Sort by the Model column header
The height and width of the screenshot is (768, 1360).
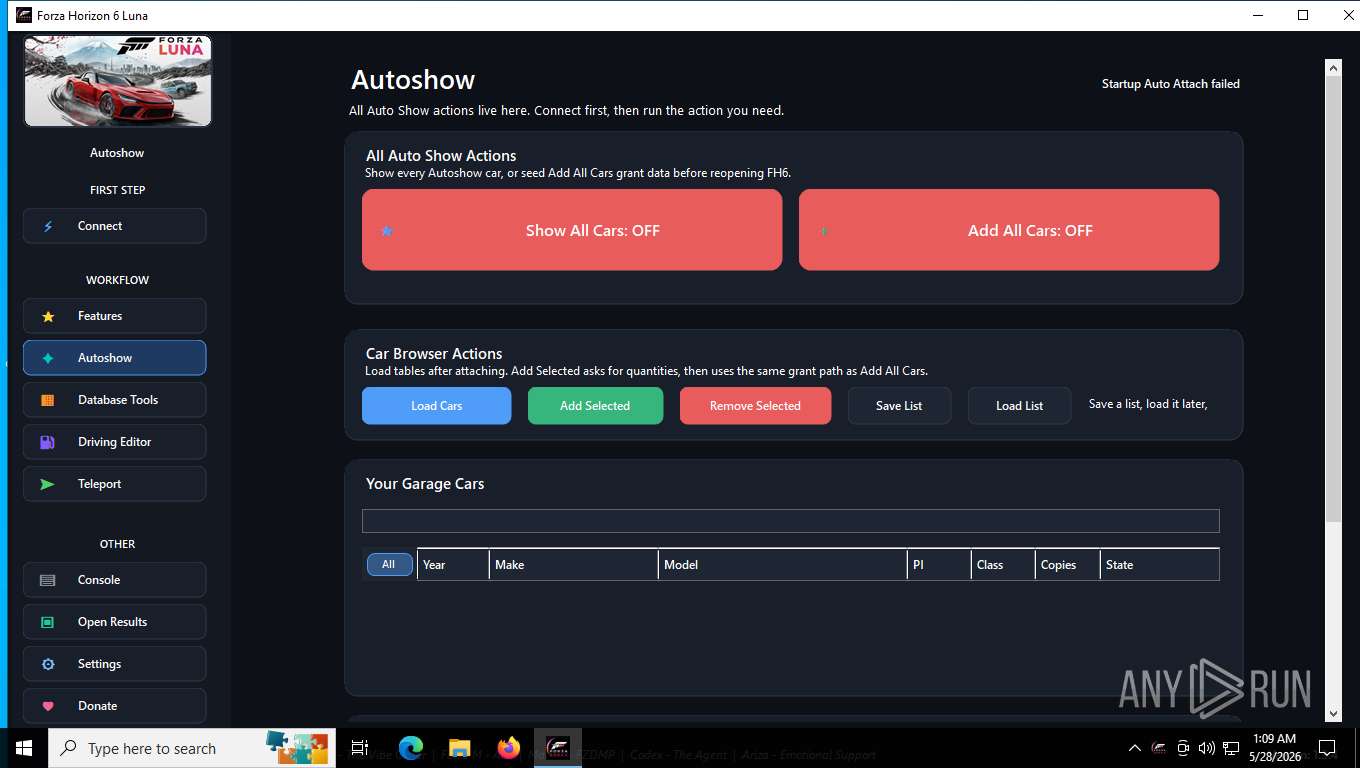(783, 565)
